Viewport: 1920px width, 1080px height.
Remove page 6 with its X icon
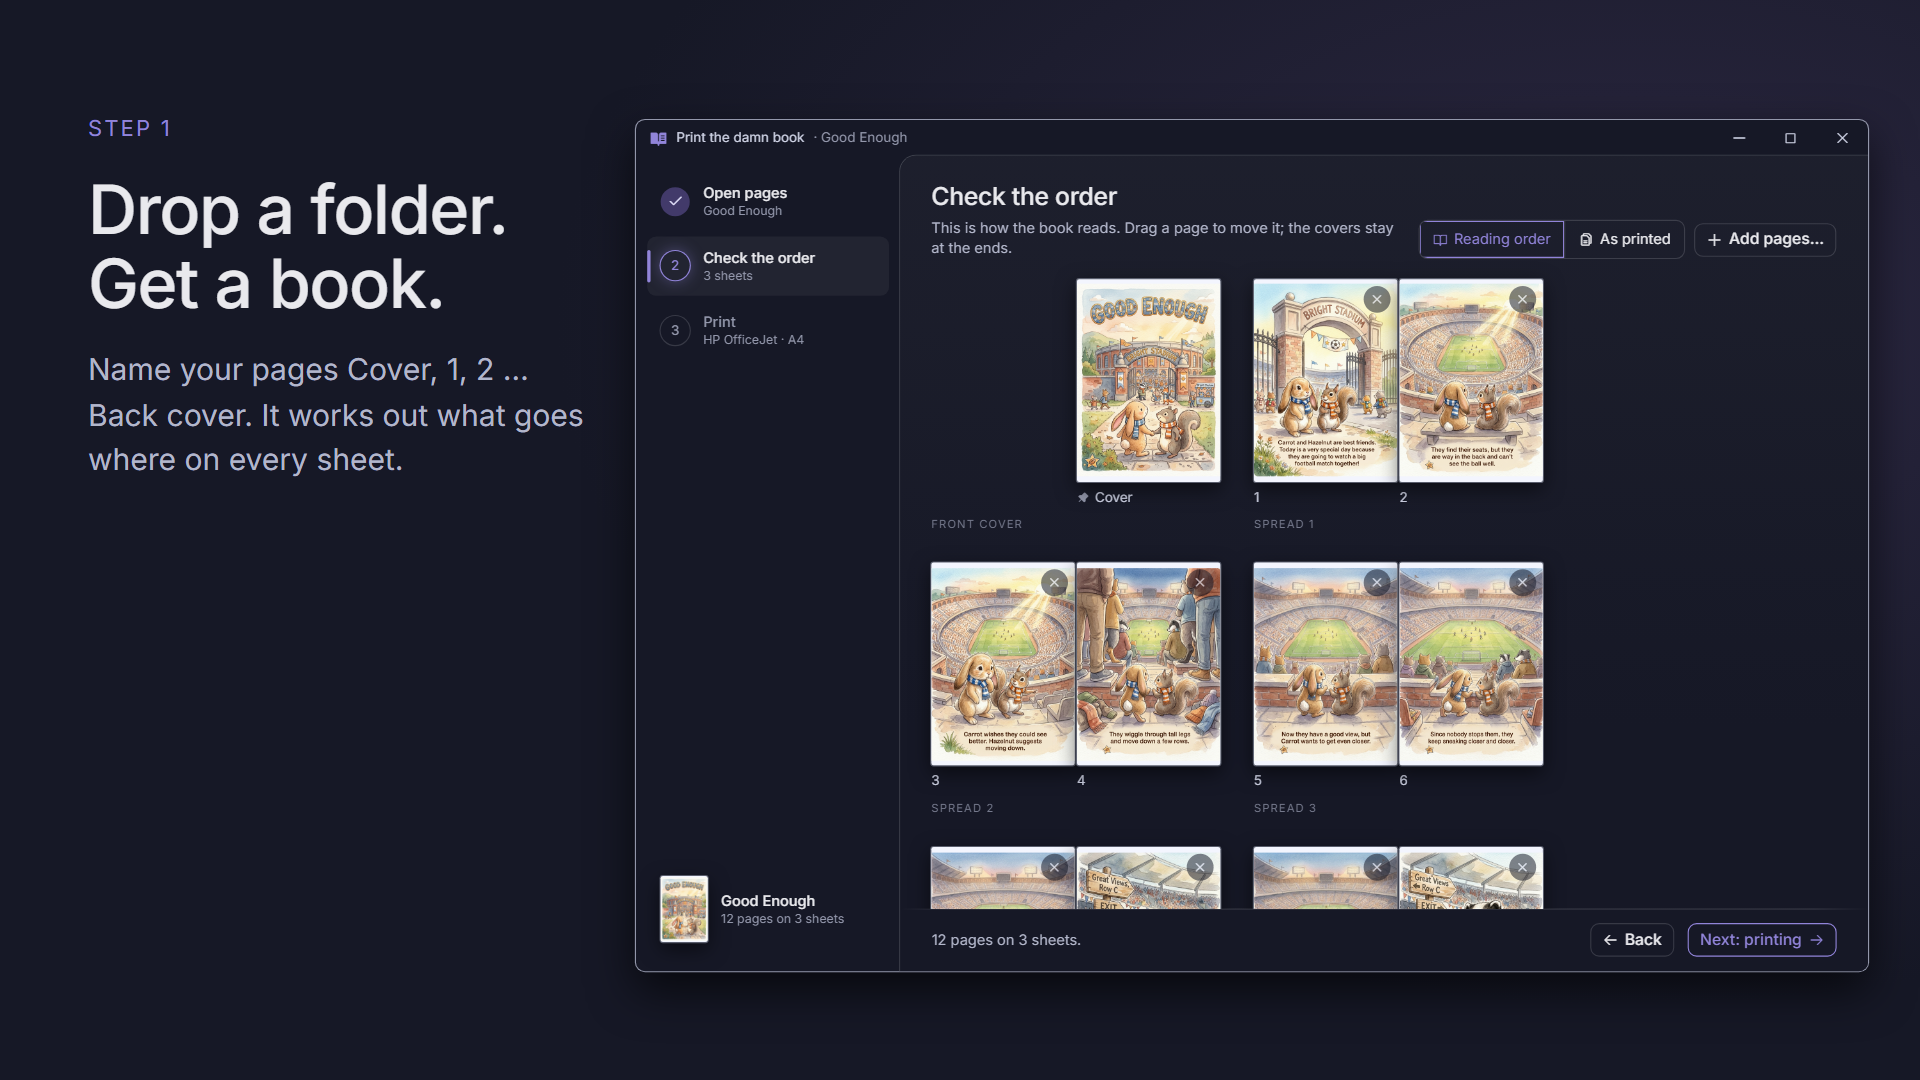(1522, 583)
